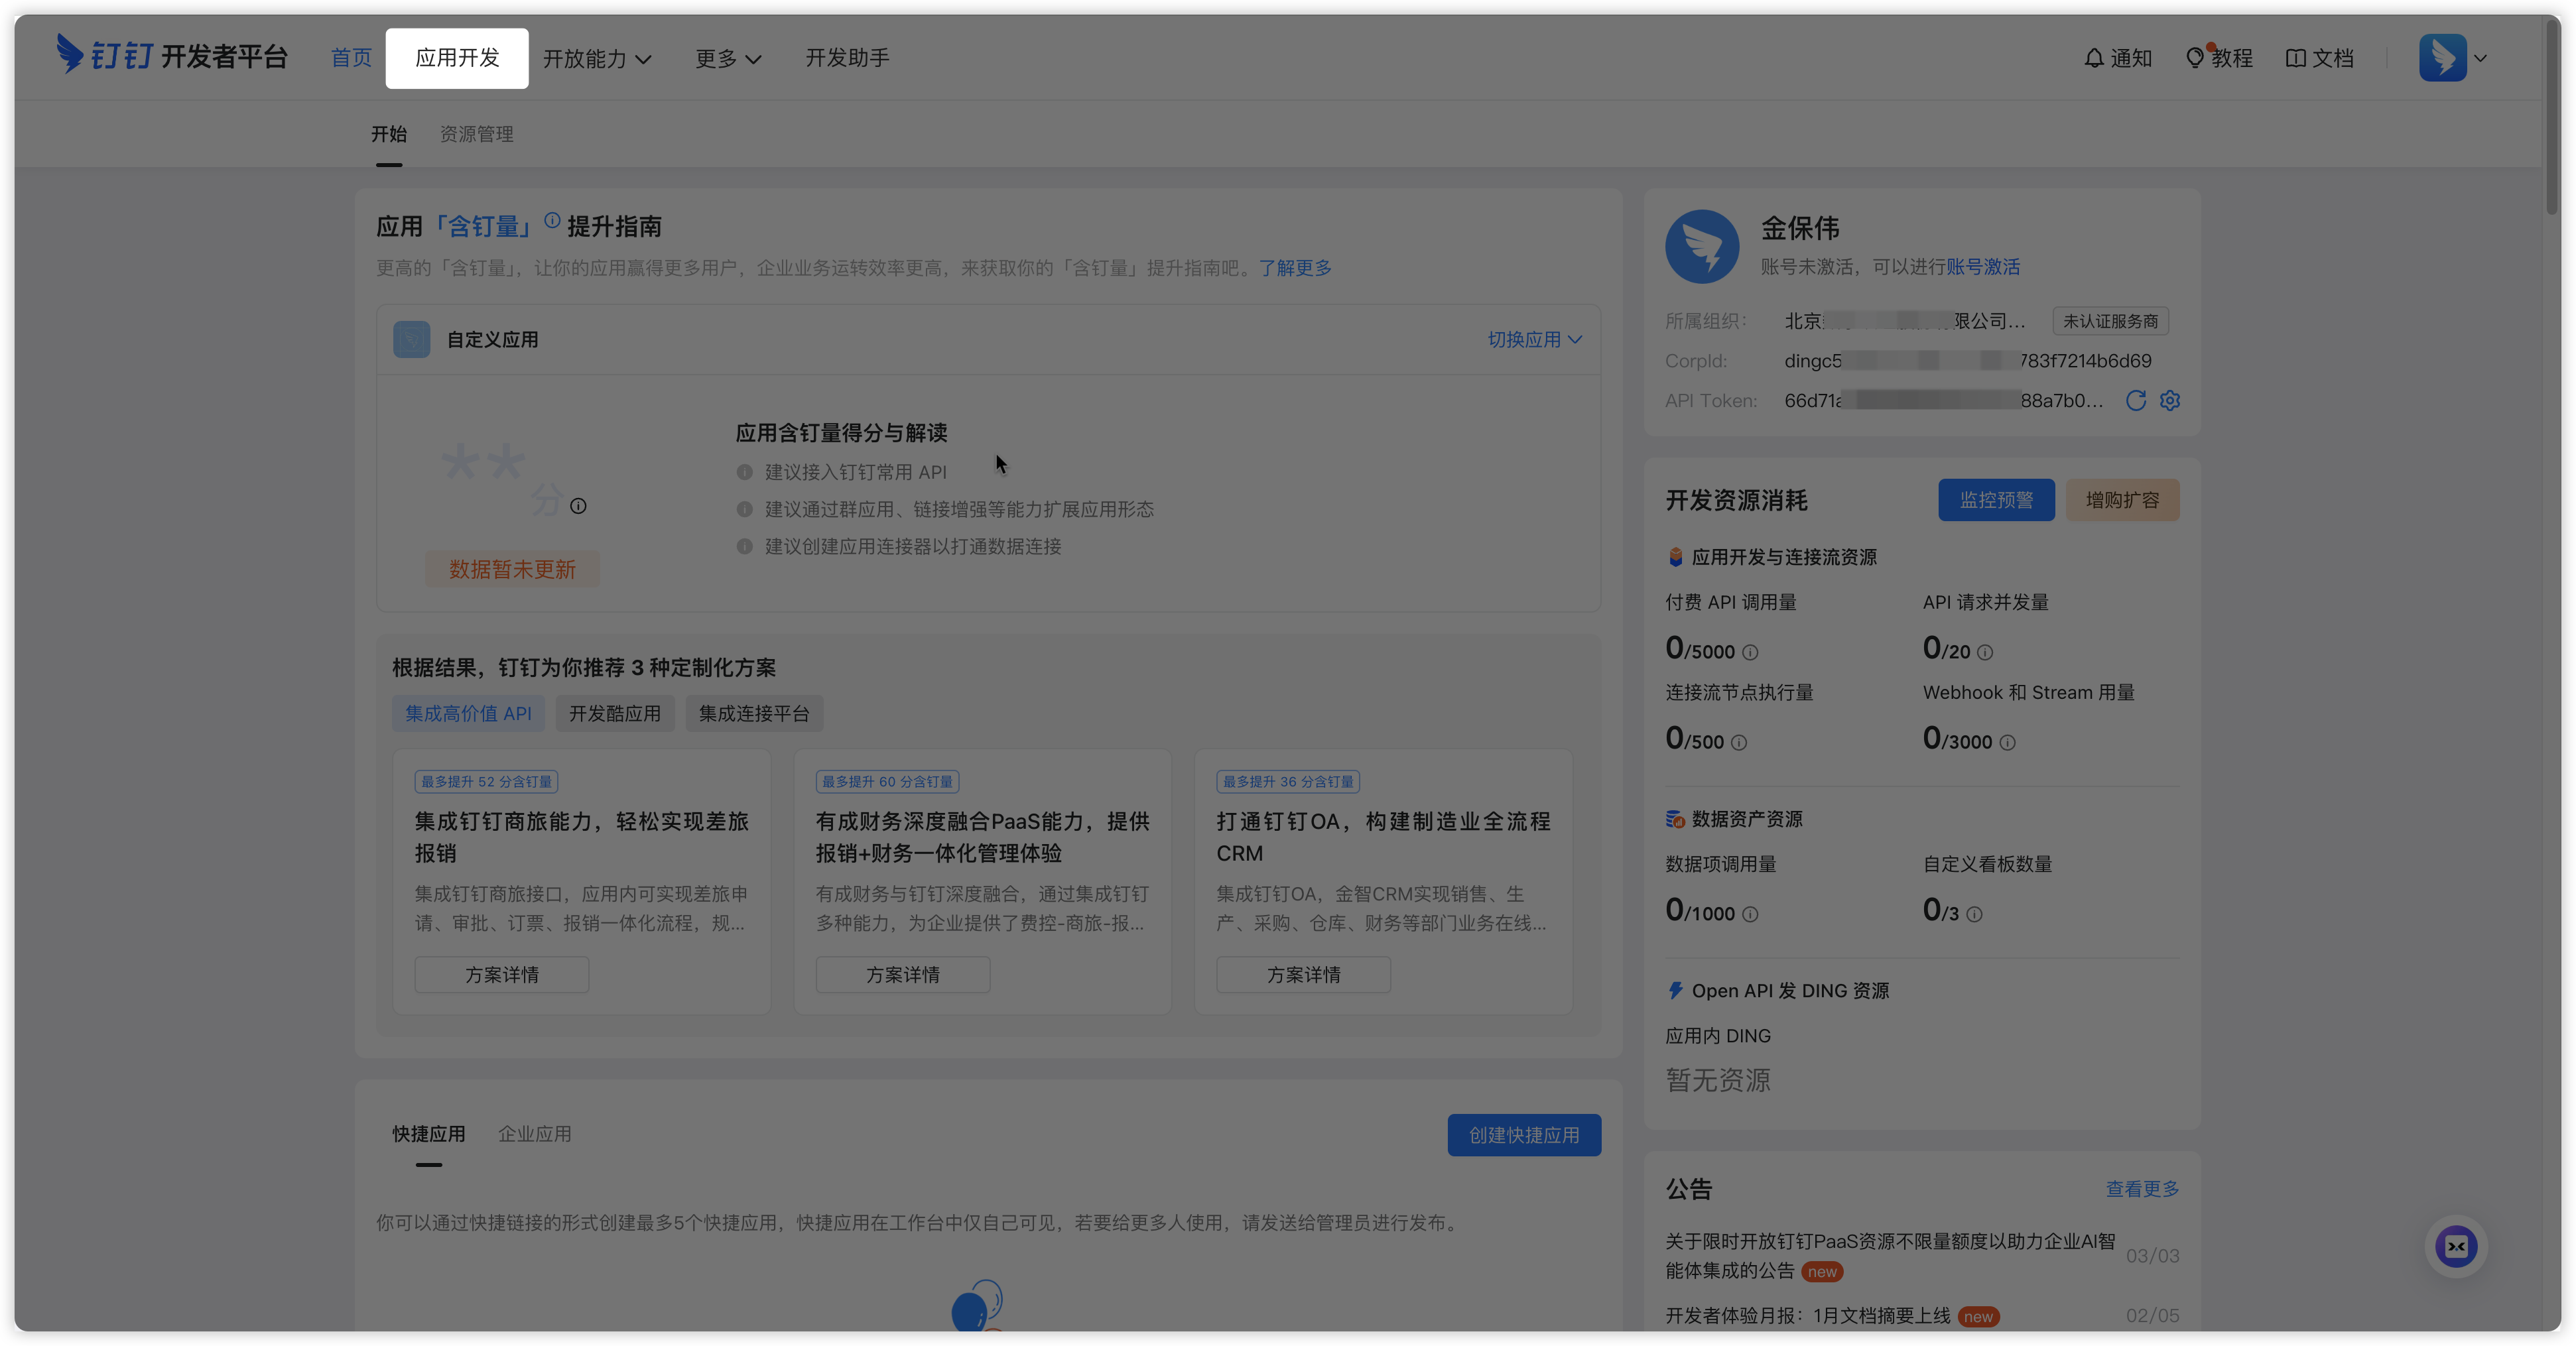Click the 账号激活 link

point(1983,267)
